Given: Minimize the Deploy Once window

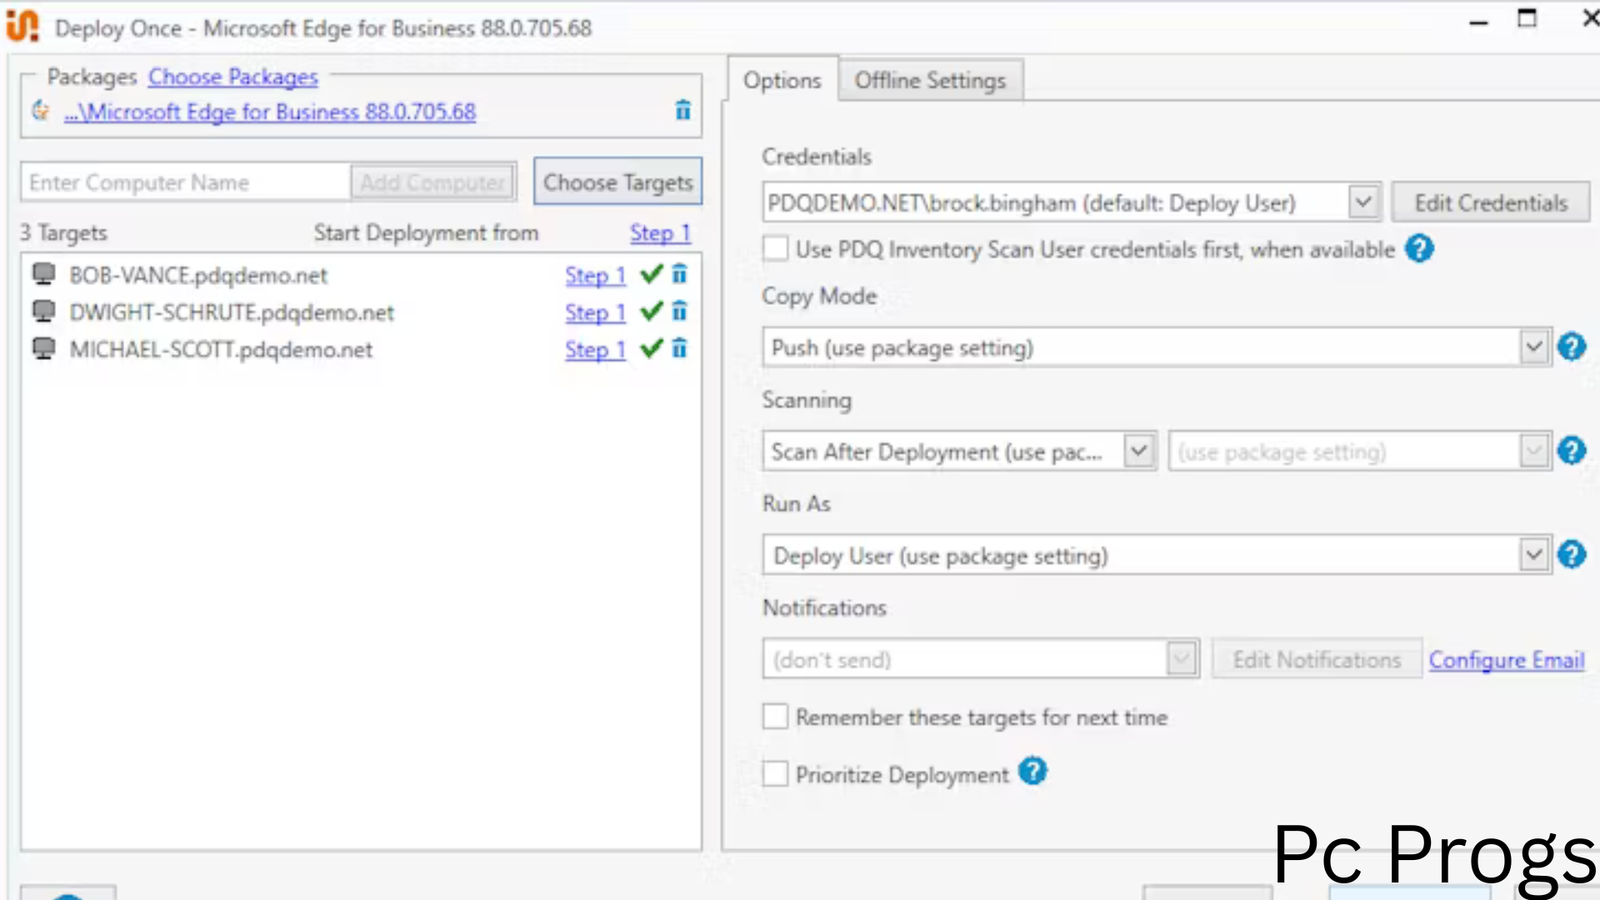Looking at the screenshot, I should click(1479, 20).
